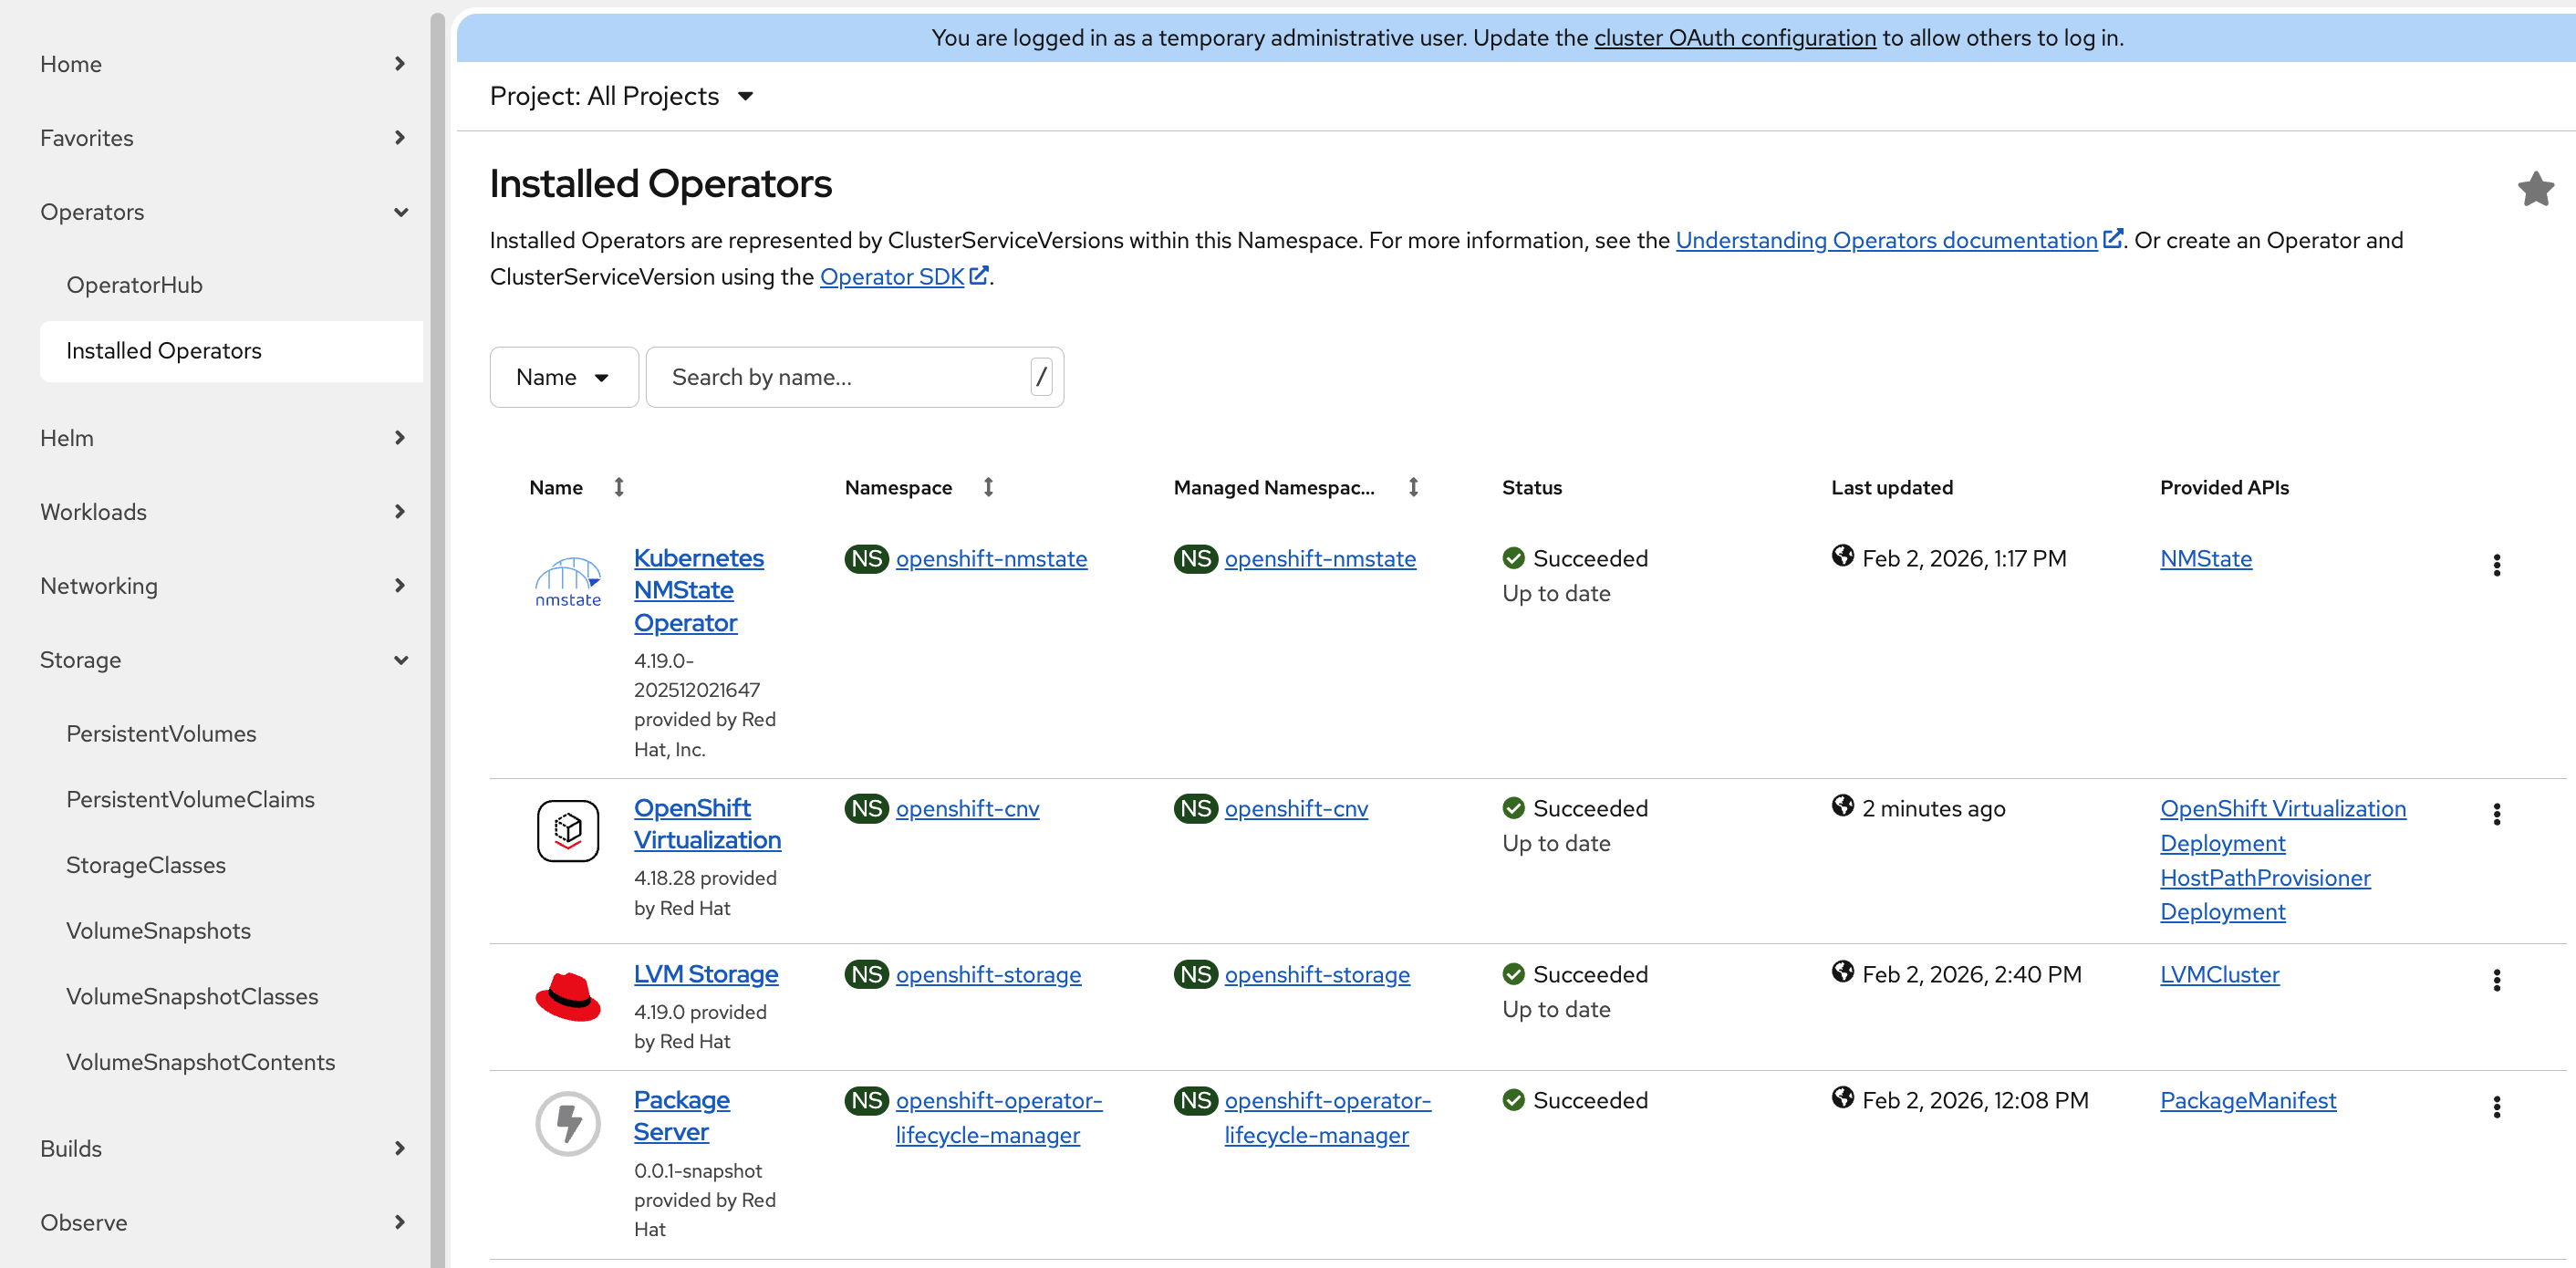Open the PackageManifest provided API link

click(2247, 1100)
